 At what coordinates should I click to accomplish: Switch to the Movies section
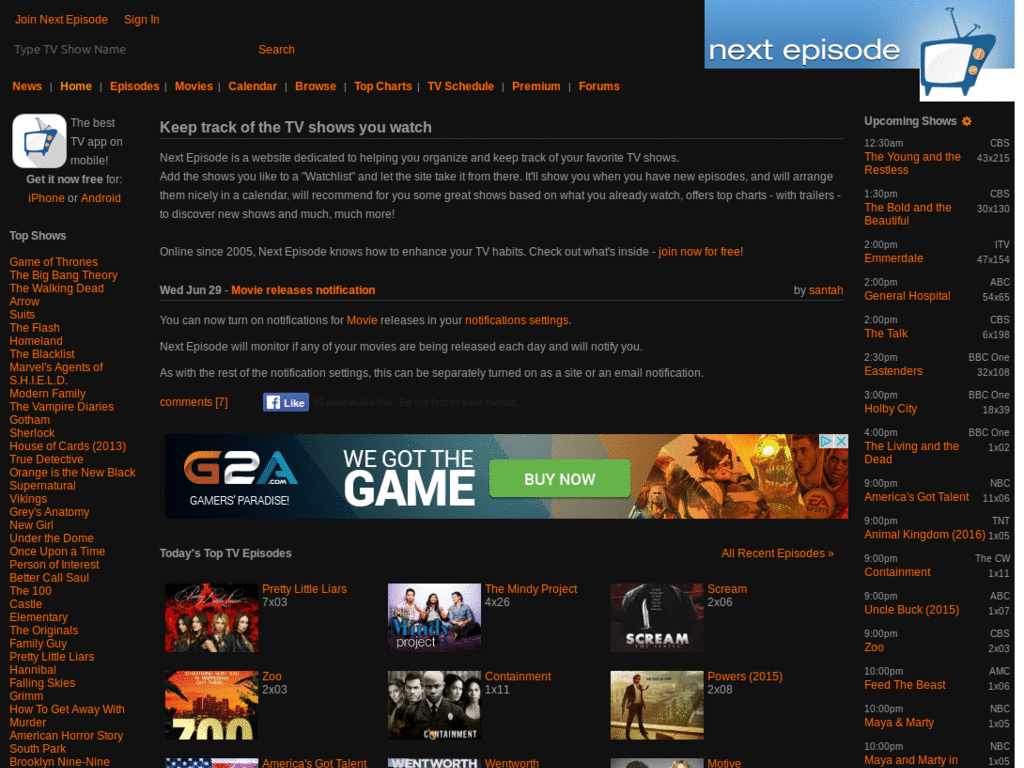(x=193, y=86)
